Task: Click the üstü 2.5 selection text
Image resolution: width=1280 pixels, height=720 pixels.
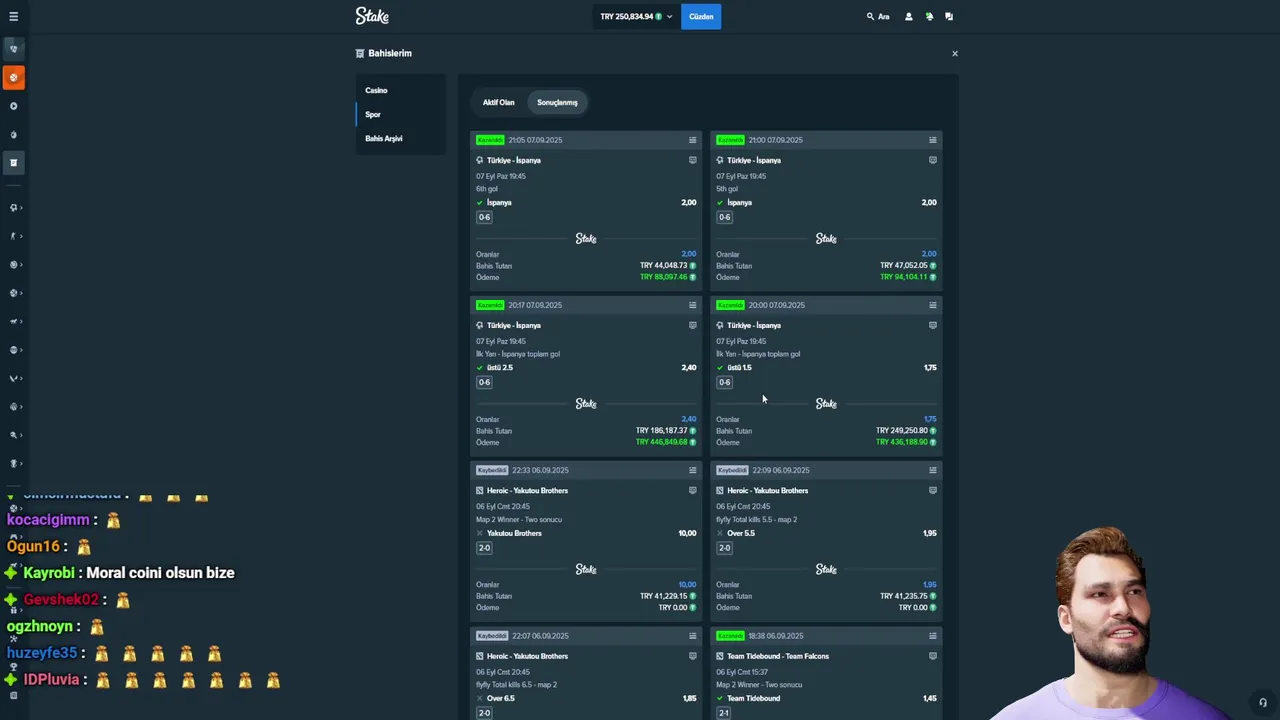Action: click(x=500, y=367)
